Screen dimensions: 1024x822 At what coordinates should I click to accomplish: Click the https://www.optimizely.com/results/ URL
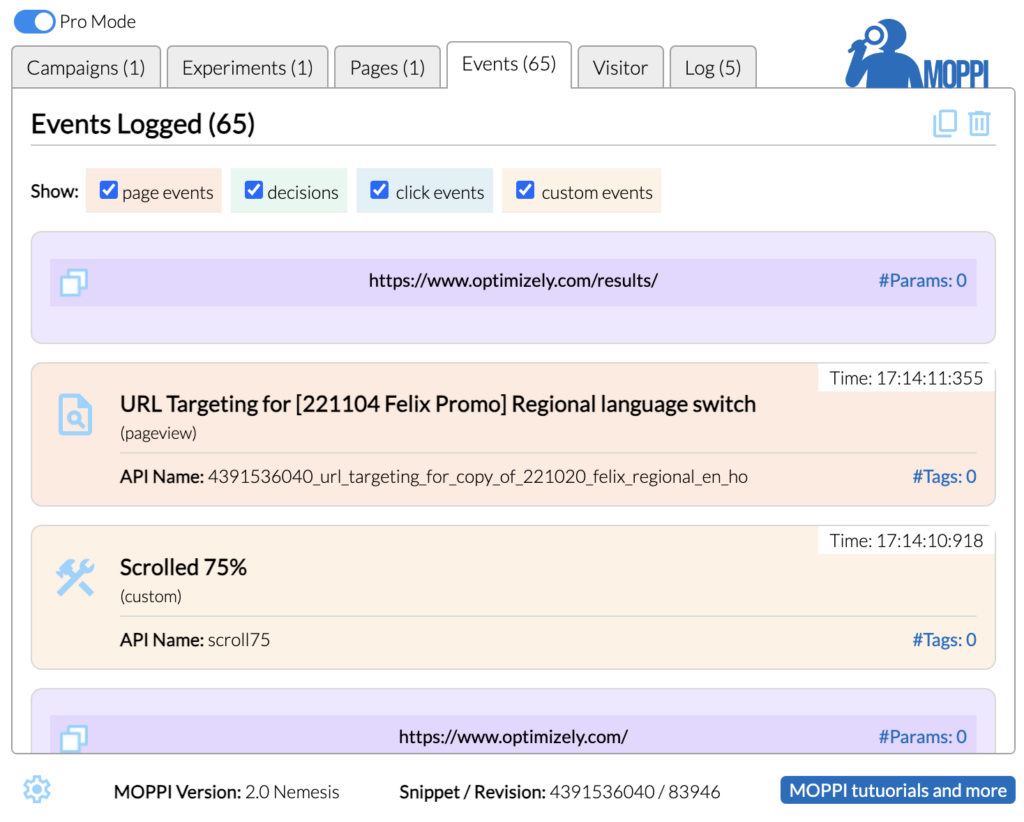tap(513, 281)
